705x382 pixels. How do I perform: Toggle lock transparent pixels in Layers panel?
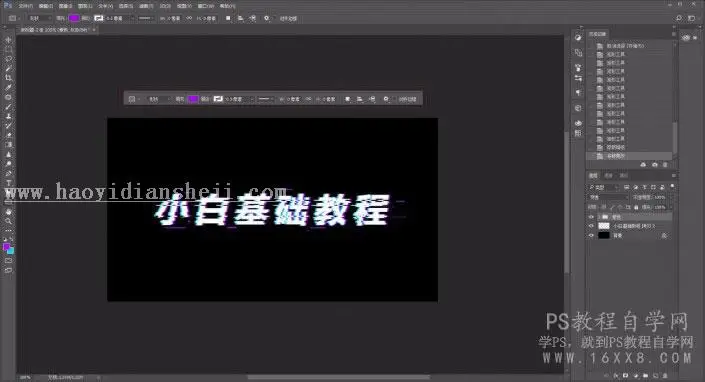point(604,207)
